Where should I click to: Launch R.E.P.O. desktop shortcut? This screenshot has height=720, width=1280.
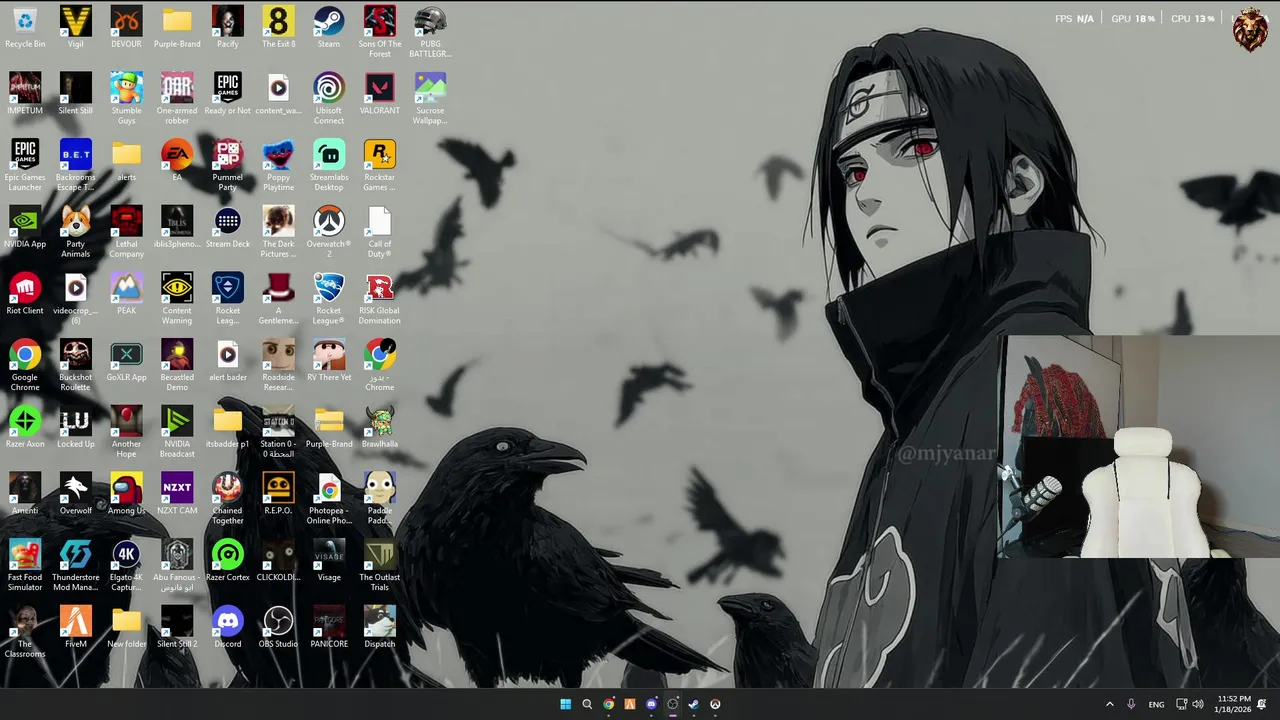(278, 495)
